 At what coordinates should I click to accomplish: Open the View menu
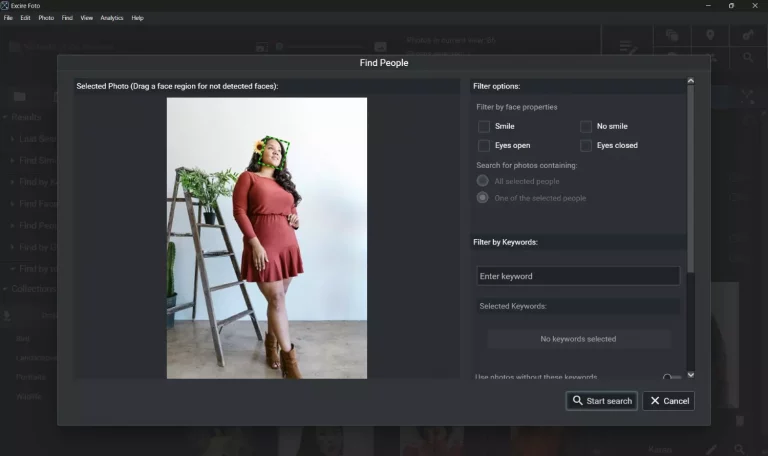tap(87, 18)
